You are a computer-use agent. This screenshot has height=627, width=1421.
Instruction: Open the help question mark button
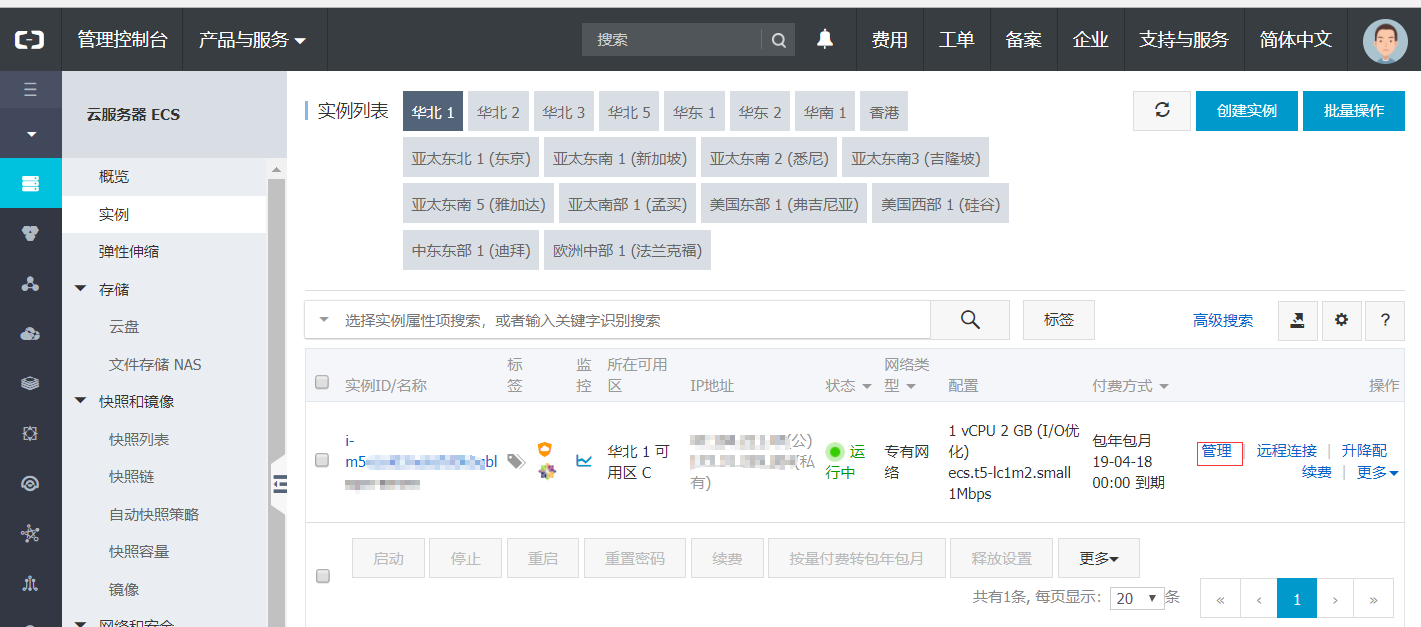pyautogui.click(x=1385, y=320)
